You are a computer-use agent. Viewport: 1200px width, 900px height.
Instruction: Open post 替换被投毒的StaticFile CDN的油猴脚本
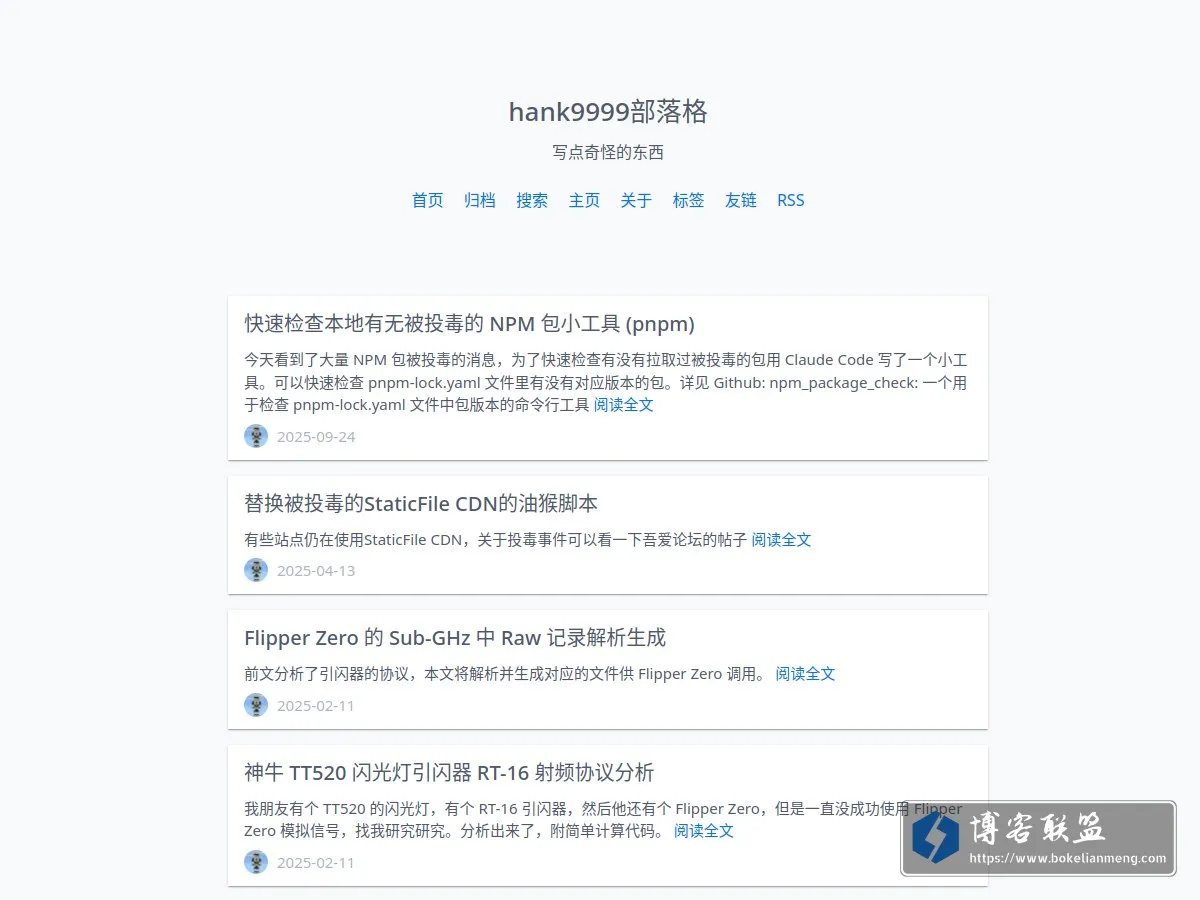421,504
